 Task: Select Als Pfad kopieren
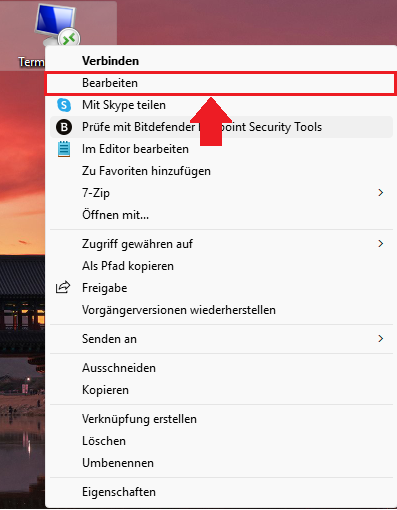[x=128, y=266]
